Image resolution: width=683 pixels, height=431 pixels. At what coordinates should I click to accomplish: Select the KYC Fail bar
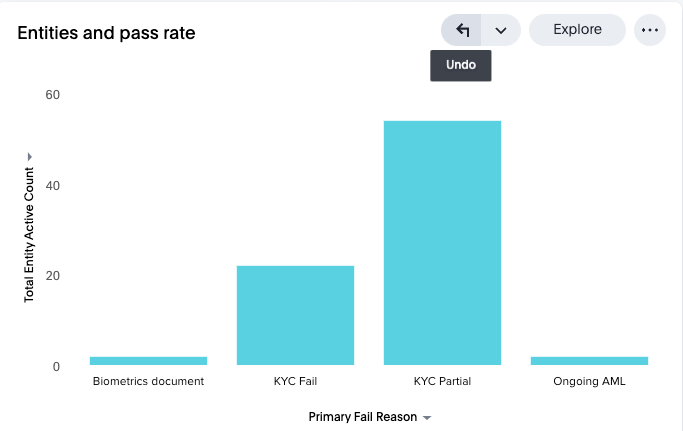pyautogui.click(x=295, y=315)
